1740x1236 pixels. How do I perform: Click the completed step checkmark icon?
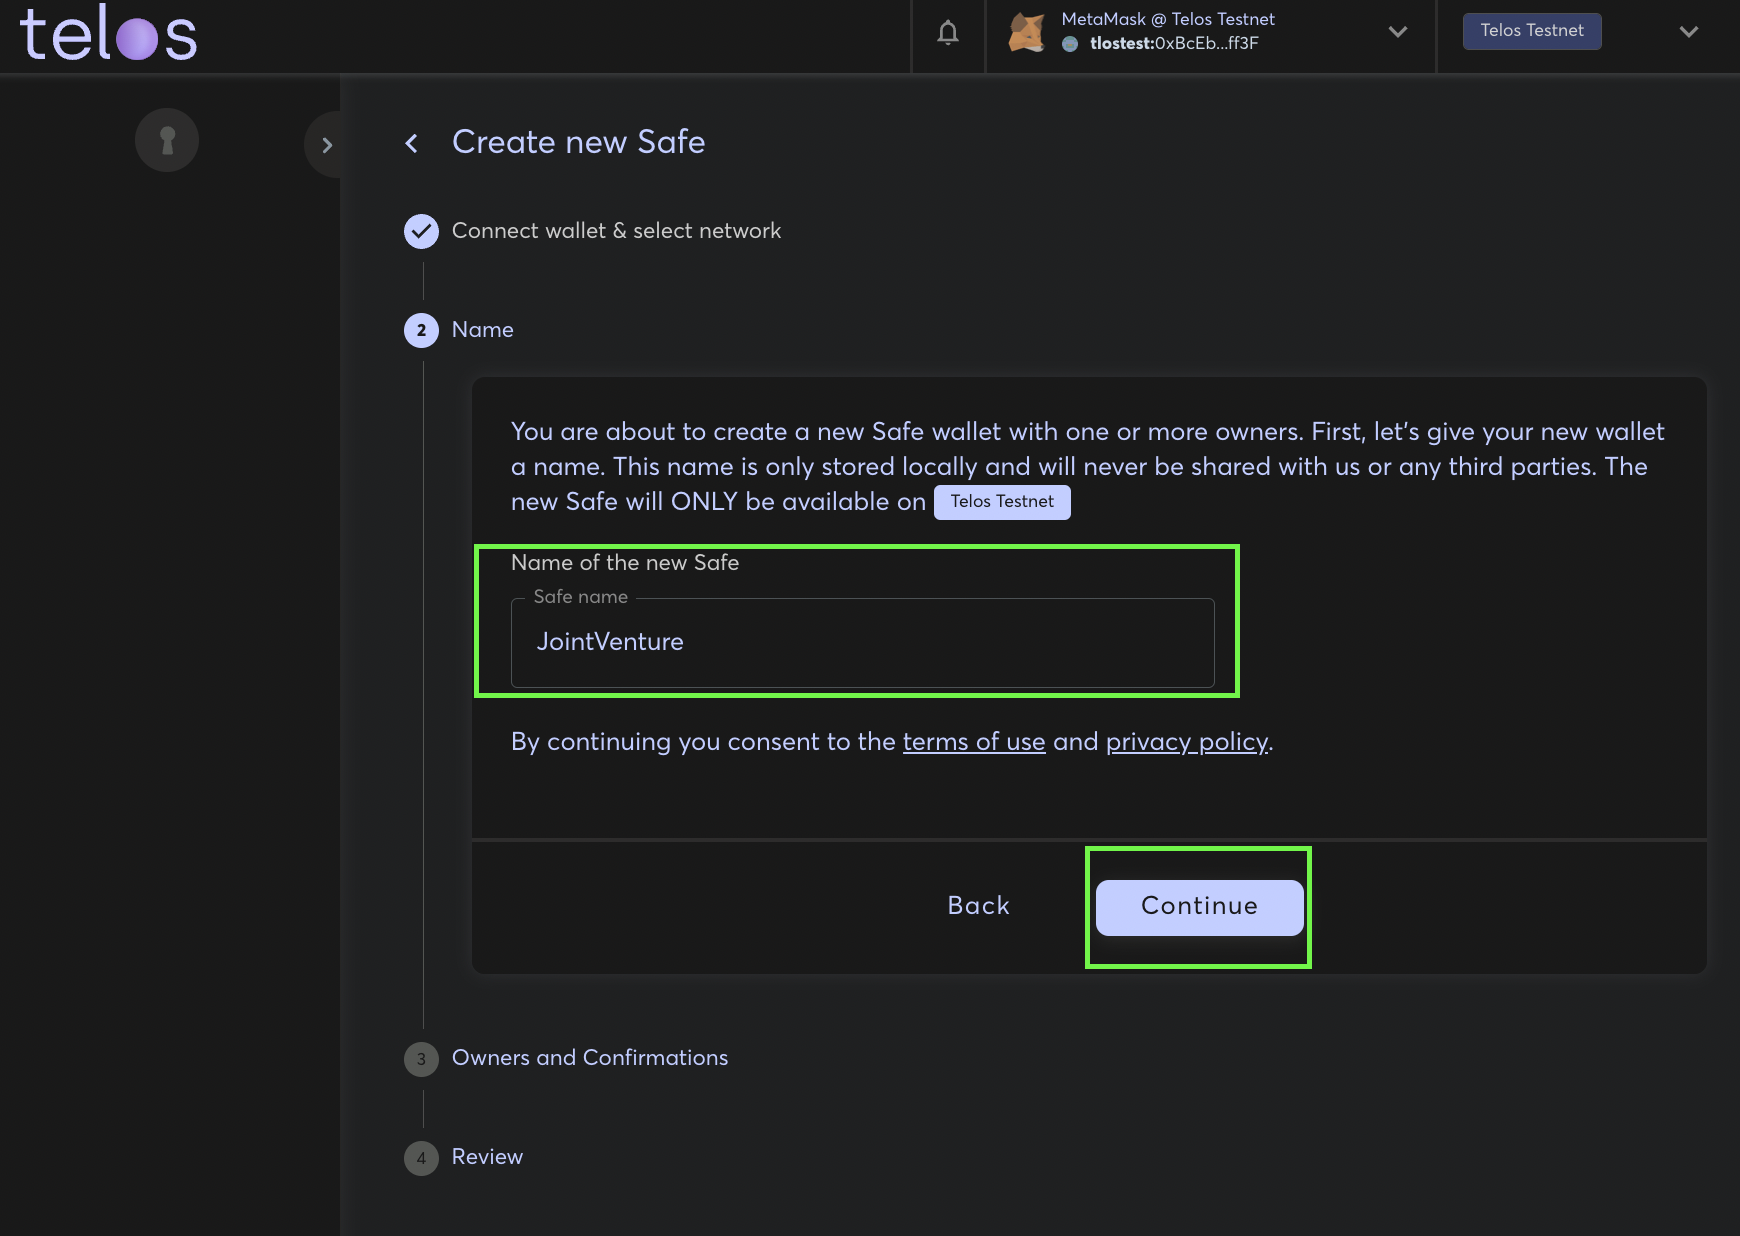tap(421, 231)
